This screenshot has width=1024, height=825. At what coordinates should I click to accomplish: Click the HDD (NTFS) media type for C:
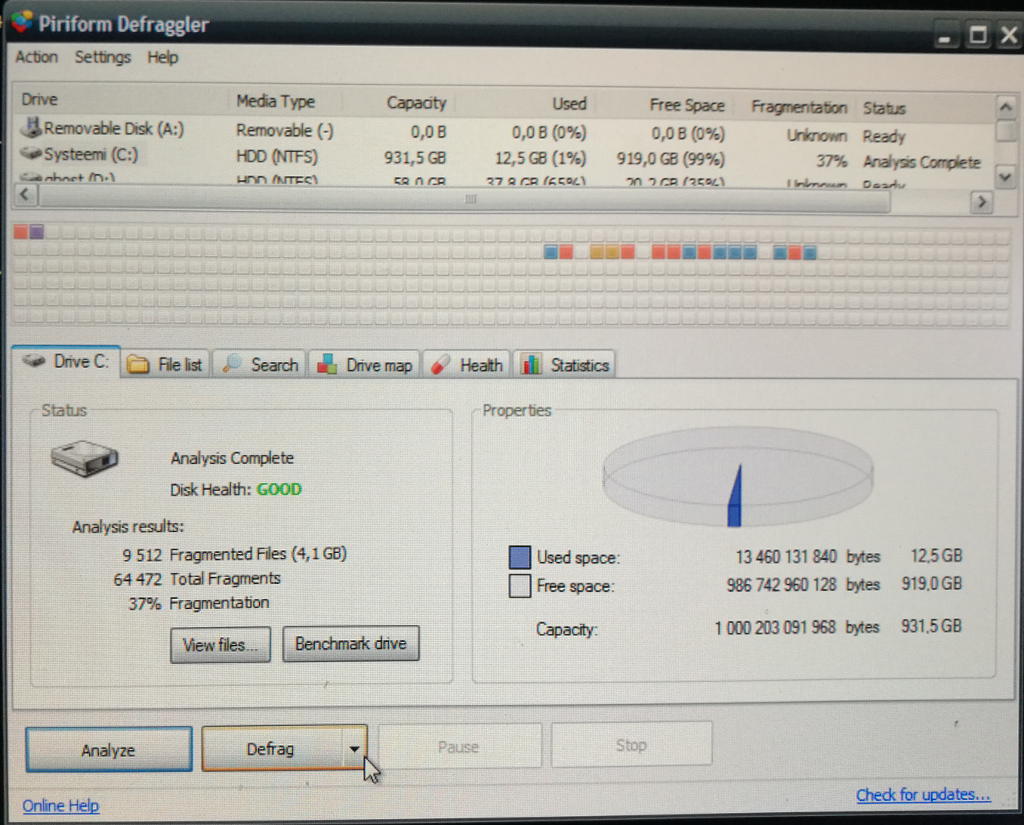277,157
